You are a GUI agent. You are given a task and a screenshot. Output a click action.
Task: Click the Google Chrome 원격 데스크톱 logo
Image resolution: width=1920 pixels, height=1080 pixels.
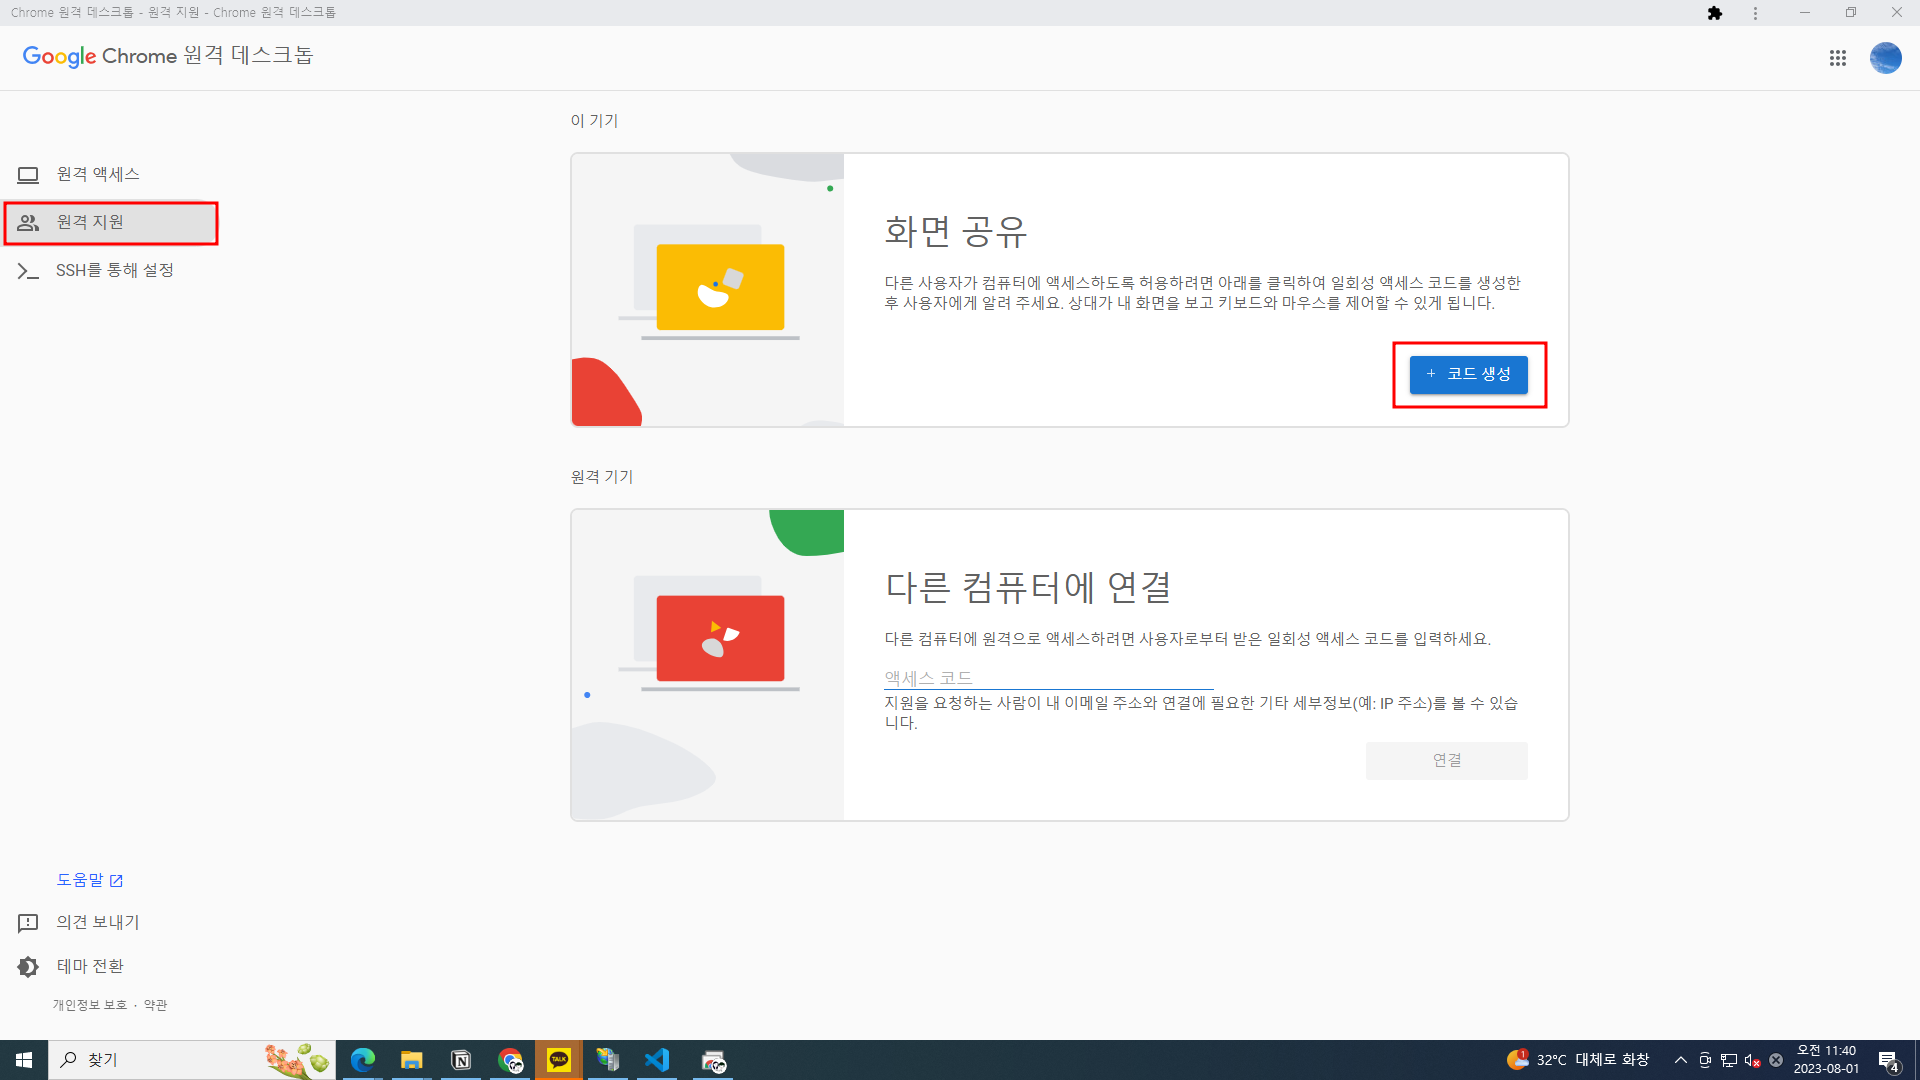point(167,56)
